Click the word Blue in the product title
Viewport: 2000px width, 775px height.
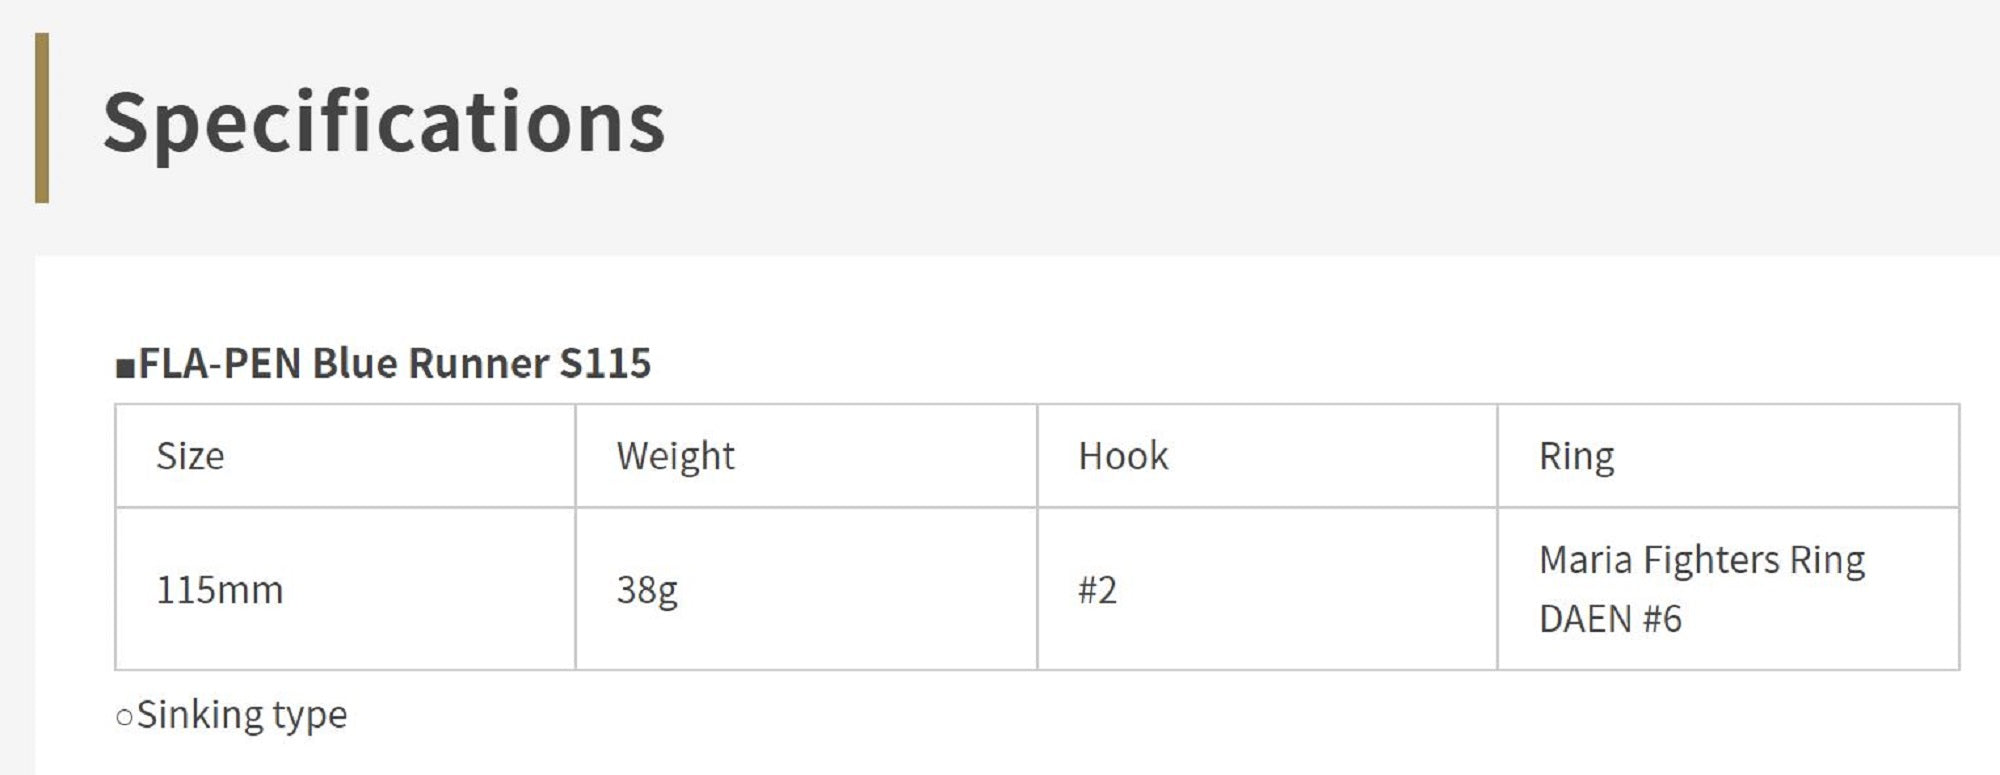point(355,363)
